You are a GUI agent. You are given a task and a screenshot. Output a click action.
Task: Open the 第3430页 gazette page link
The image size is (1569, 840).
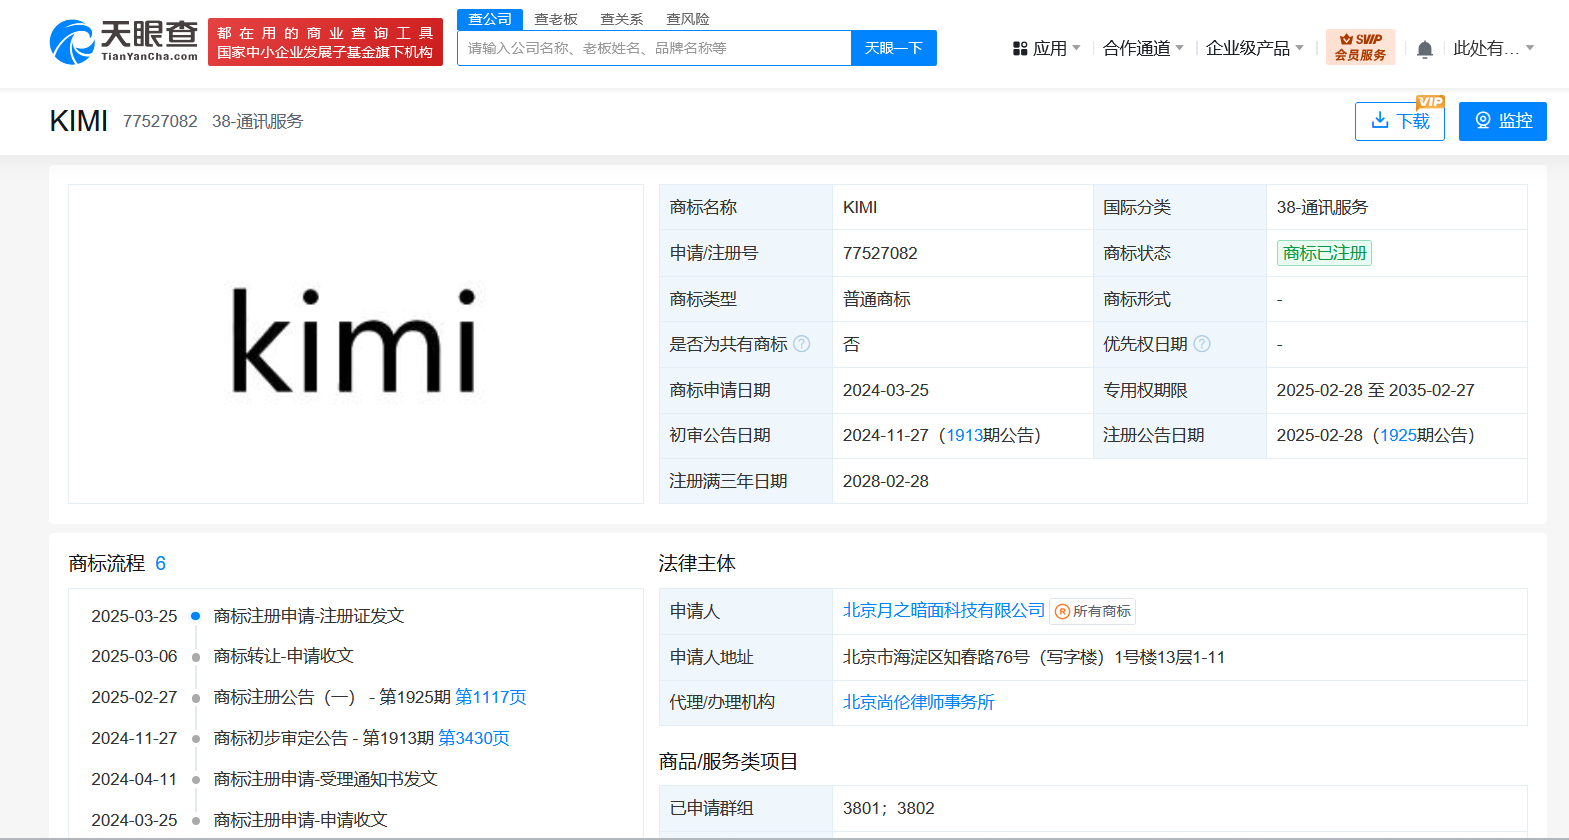[x=474, y=738]
